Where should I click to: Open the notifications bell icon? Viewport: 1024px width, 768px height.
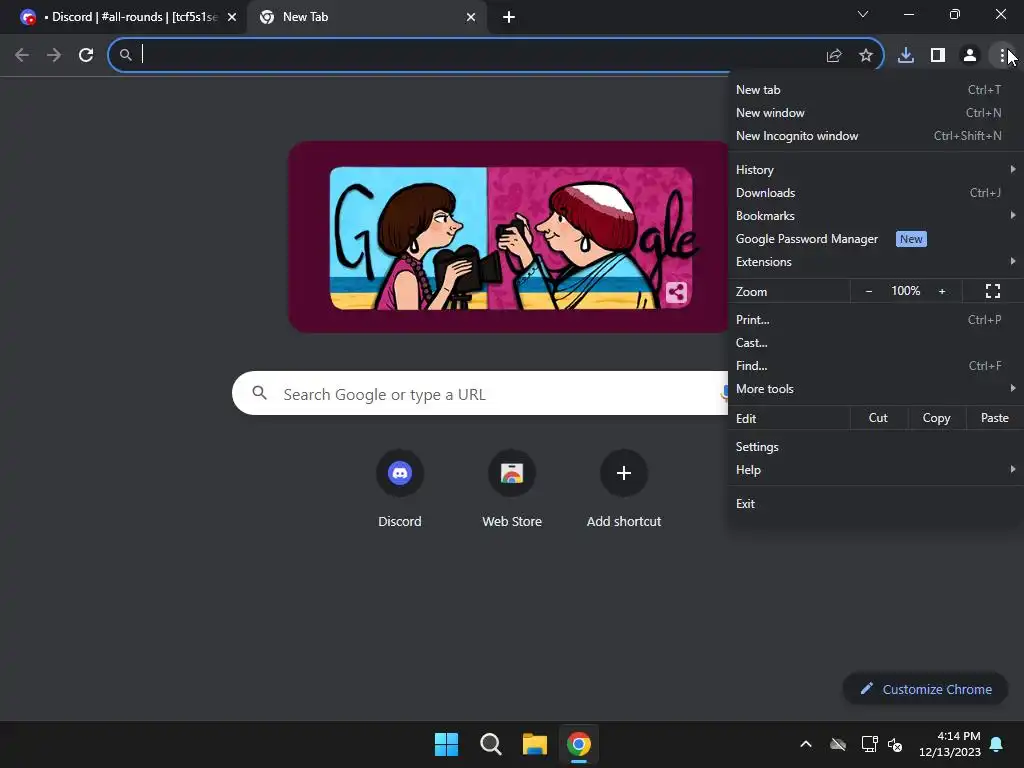(997, 744)
